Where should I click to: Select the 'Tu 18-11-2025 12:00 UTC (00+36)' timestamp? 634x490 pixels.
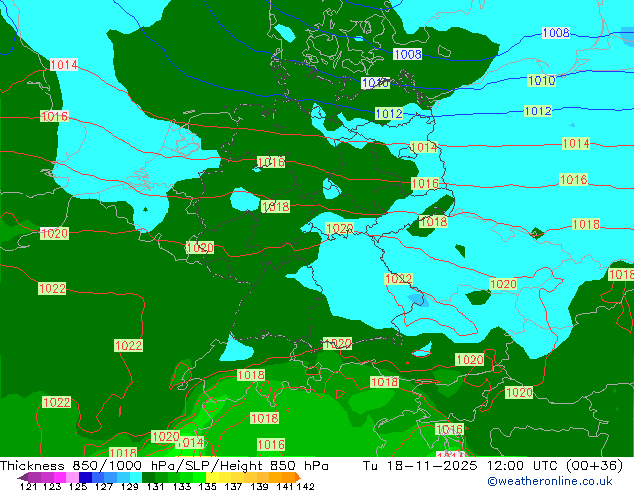pos(493,466)
